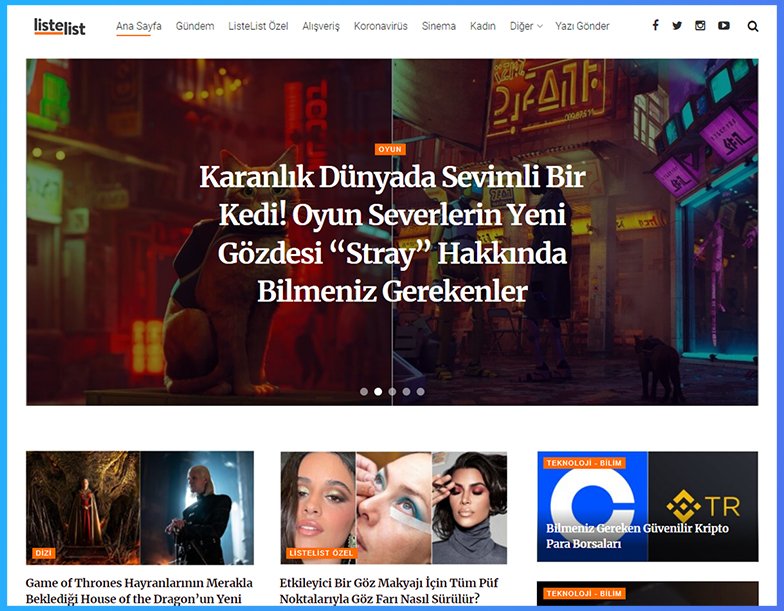
Task: Select the second slider dot
Action: click(x=378, y=392)
